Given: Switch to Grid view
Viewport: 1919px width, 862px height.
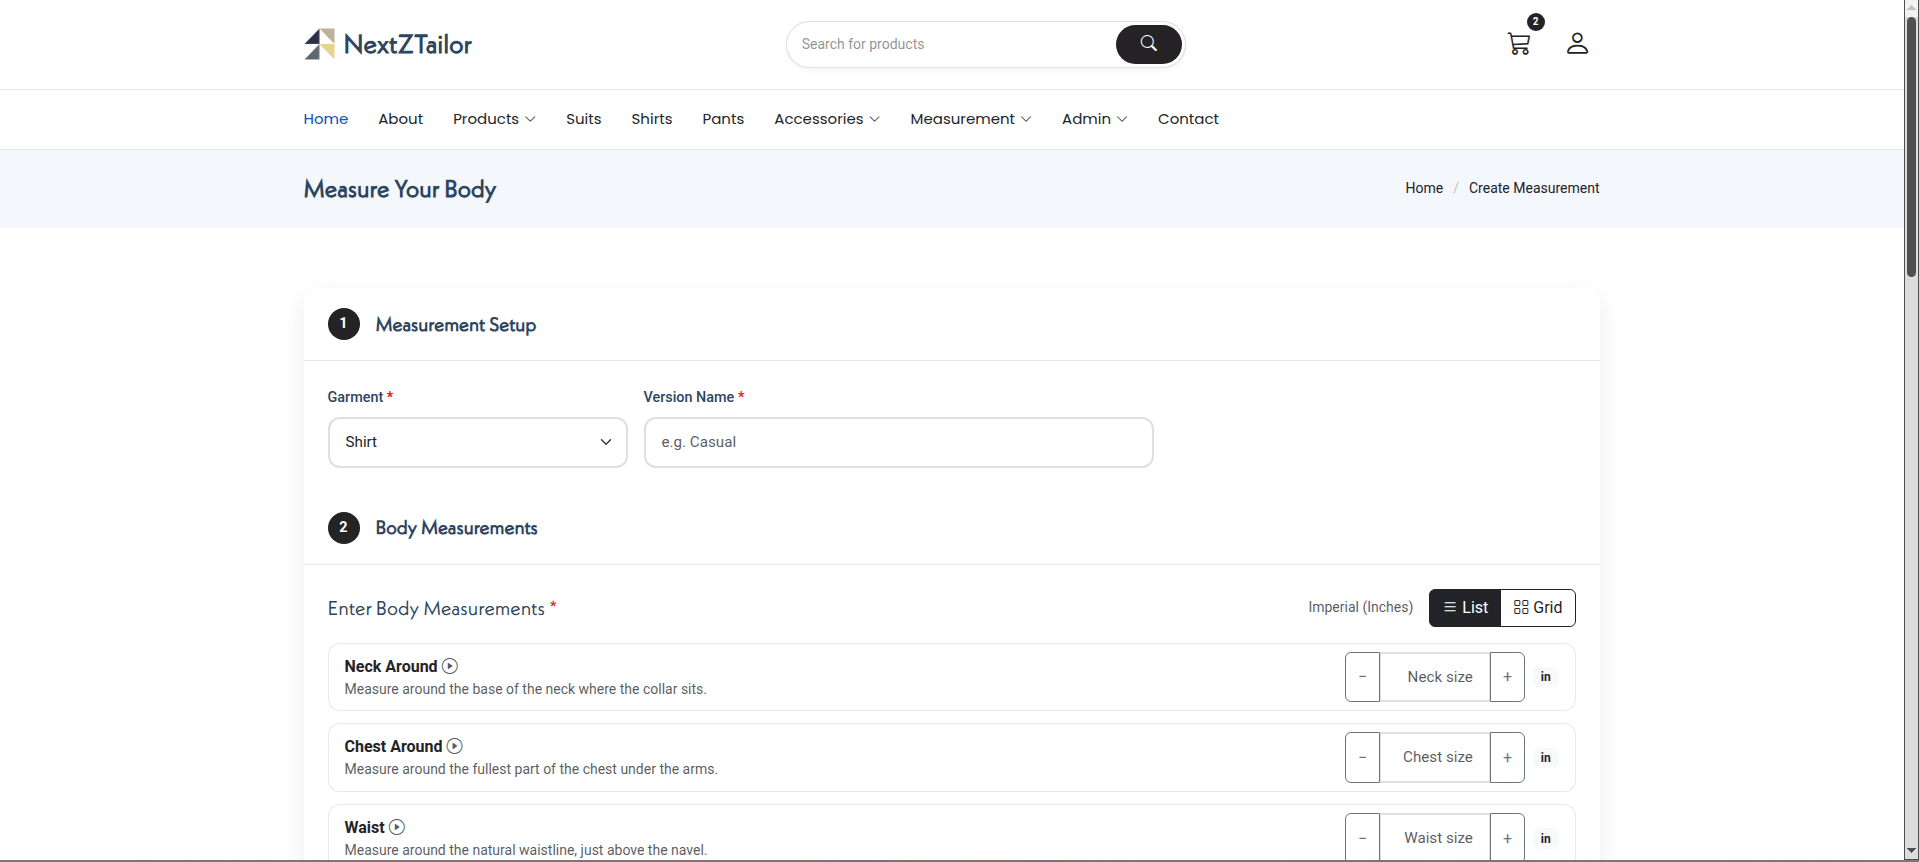Looking at the screenshot, I should (1538, 608).
